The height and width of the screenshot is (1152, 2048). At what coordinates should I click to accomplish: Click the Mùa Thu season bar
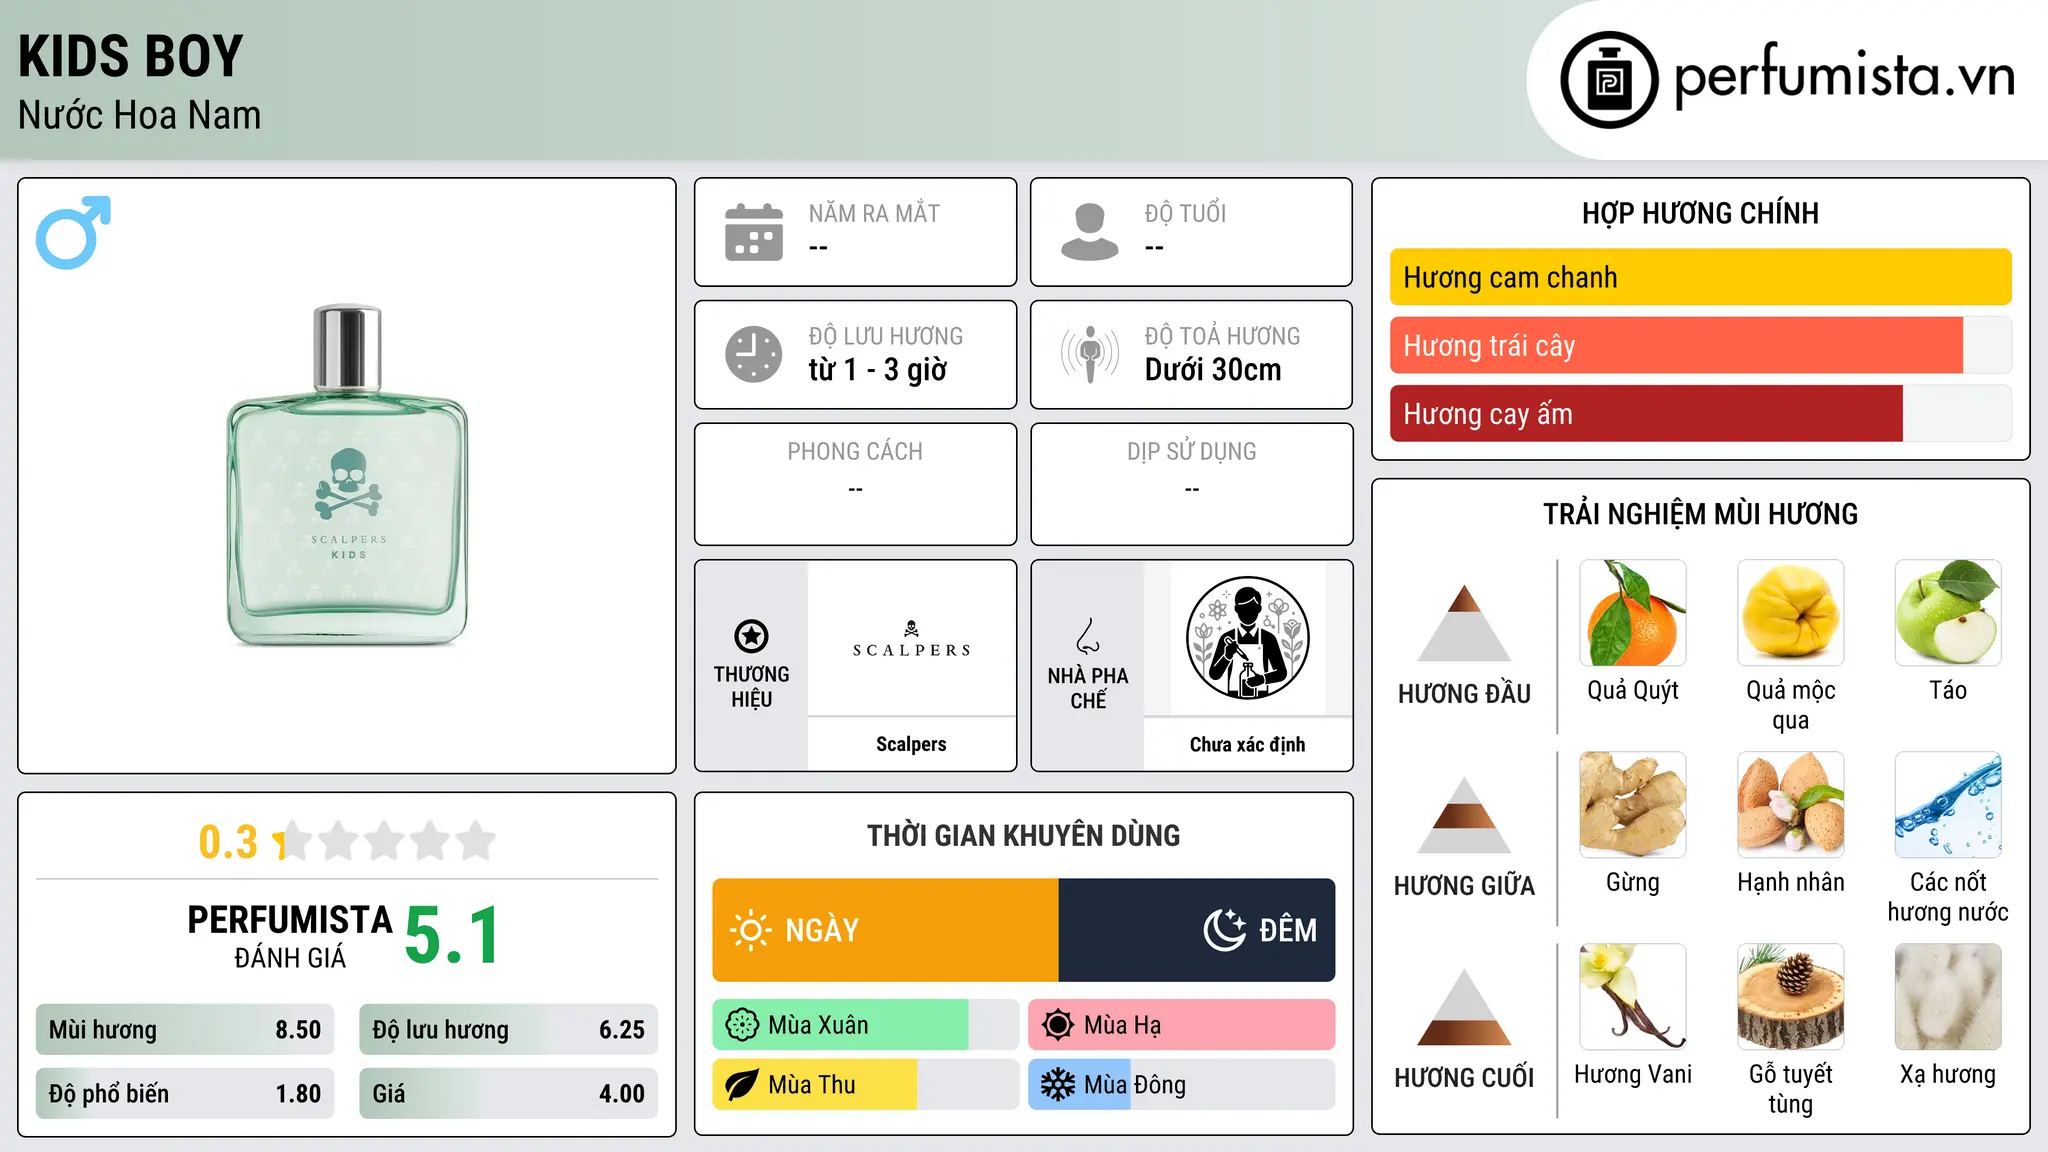[865, 1085]
